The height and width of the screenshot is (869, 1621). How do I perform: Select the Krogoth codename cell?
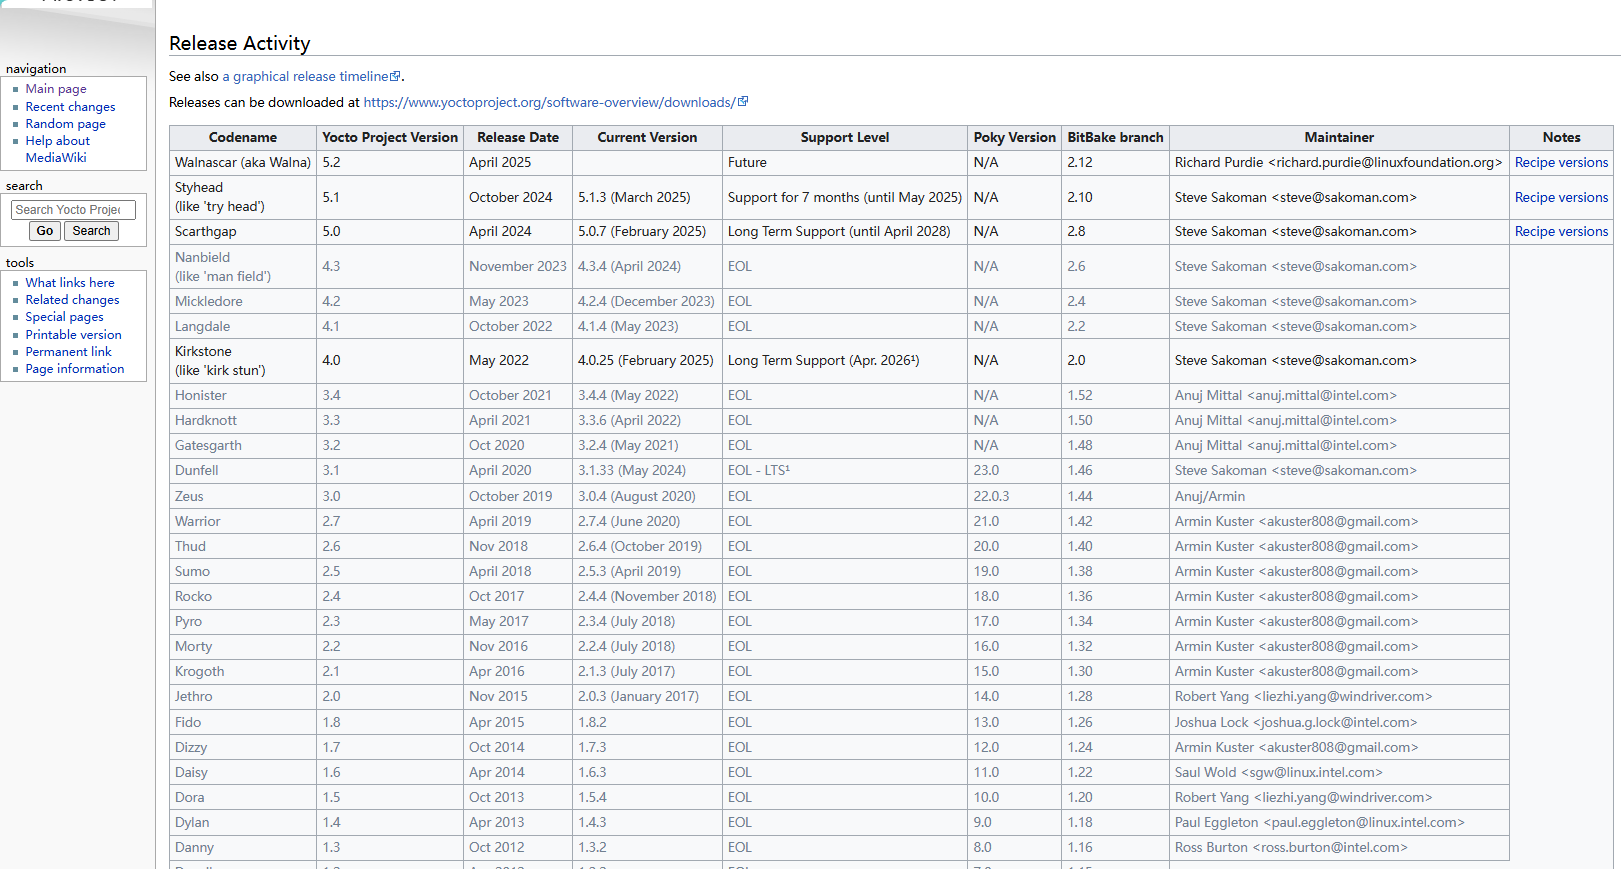tap(243, 672)
